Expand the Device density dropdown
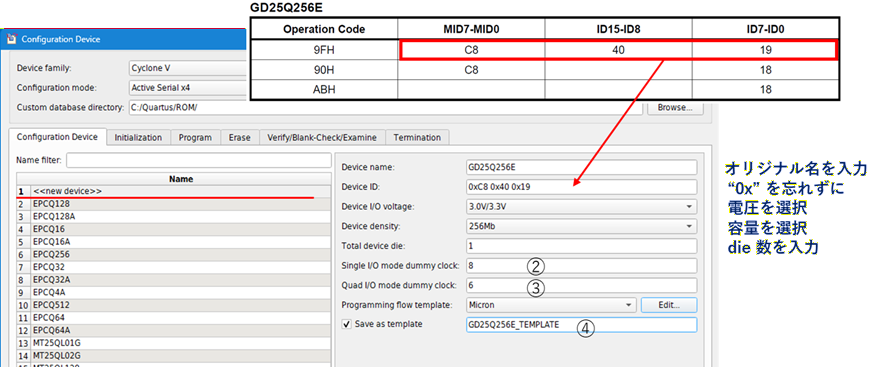Screen dimensions: 882x367 click(582, 226)
